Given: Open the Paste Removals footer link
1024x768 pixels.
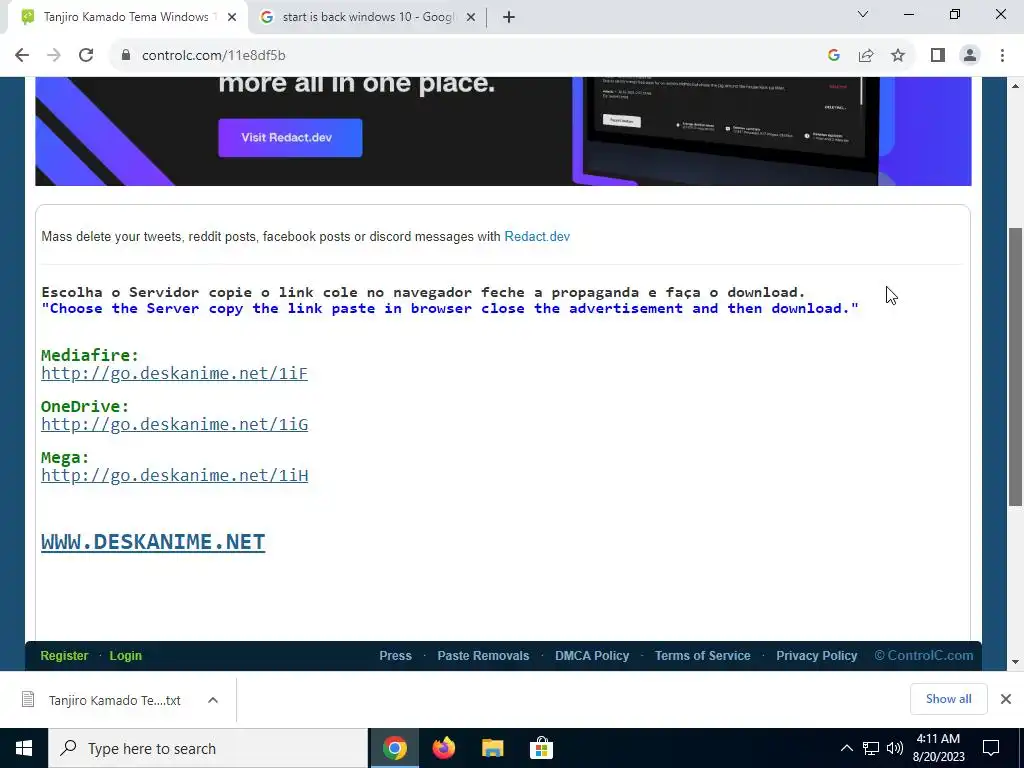Looking at the screenshot, I should click(483, 656).
